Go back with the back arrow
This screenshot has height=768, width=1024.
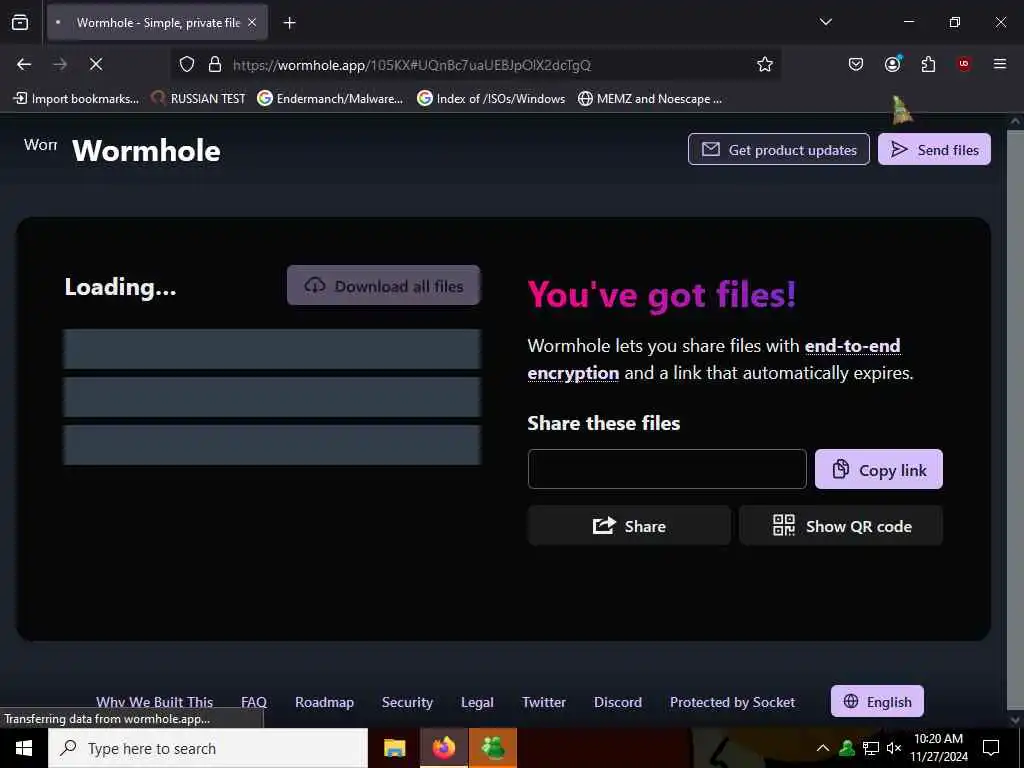coord(24,64)
